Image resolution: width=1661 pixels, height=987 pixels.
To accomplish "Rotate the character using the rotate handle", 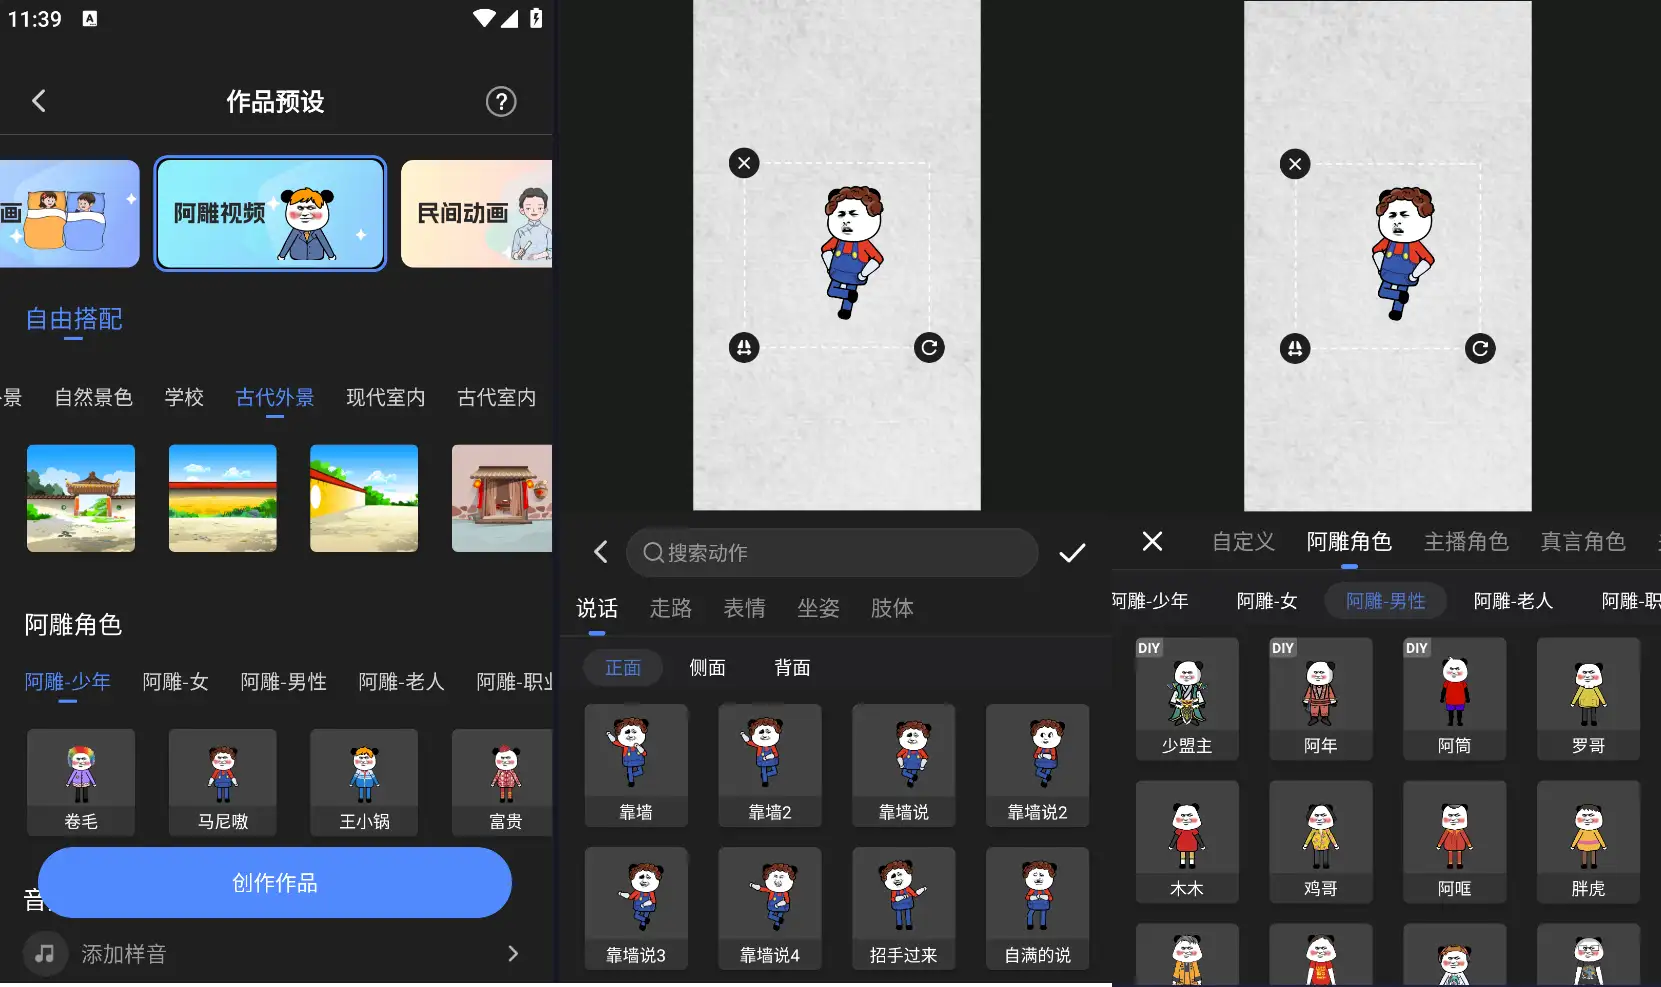I will 929,347.
